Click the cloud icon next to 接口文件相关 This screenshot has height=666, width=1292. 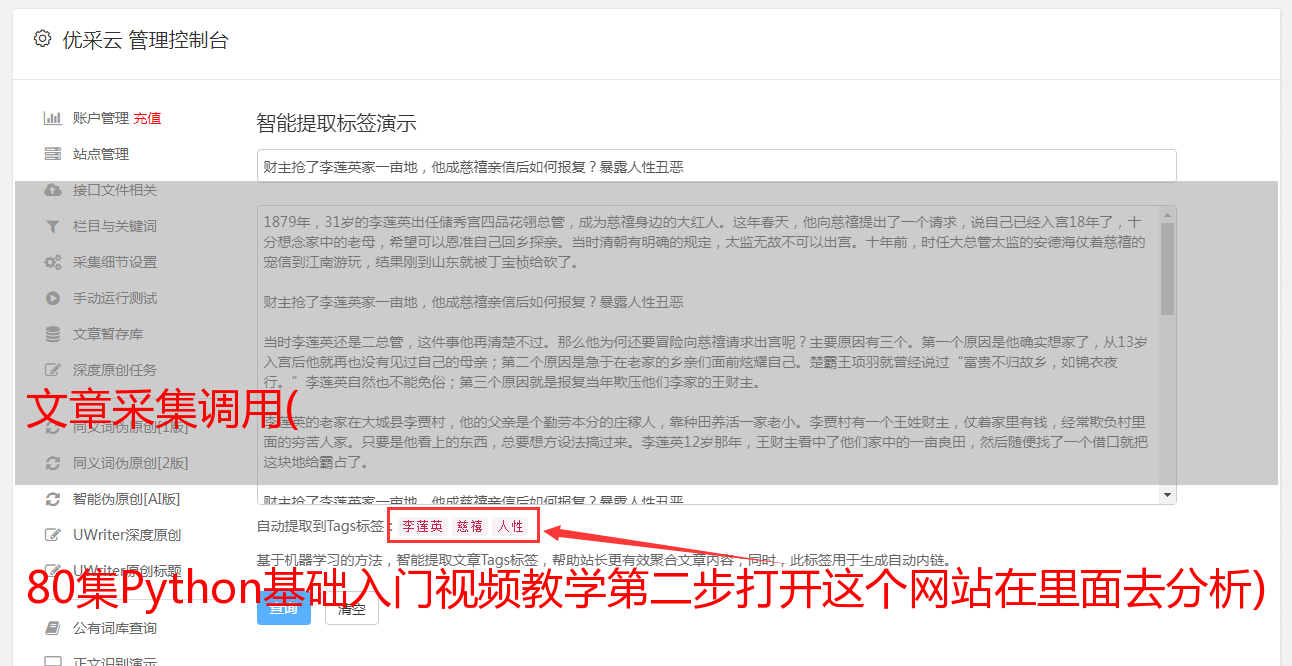53,190
